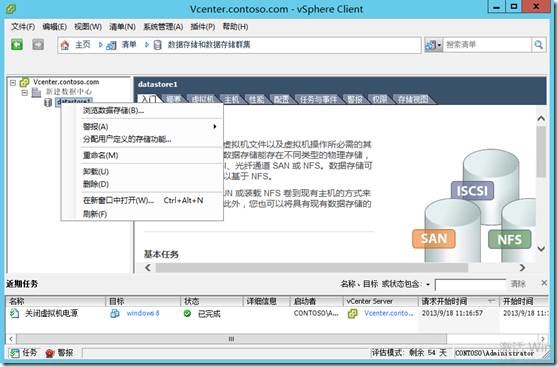Viewport: 558px width, 367px height.
Task: Click the vSphere Client title bar icon
Action: pyautogui.click(x=11, y=9)
